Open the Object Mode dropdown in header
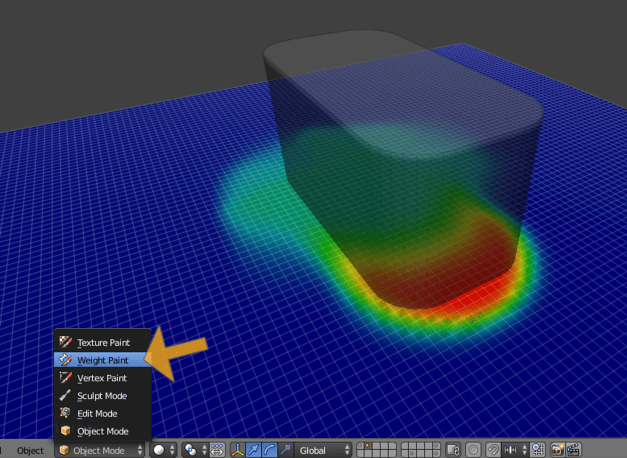Screen dimensions: 627x458 [x=98, y=450]
